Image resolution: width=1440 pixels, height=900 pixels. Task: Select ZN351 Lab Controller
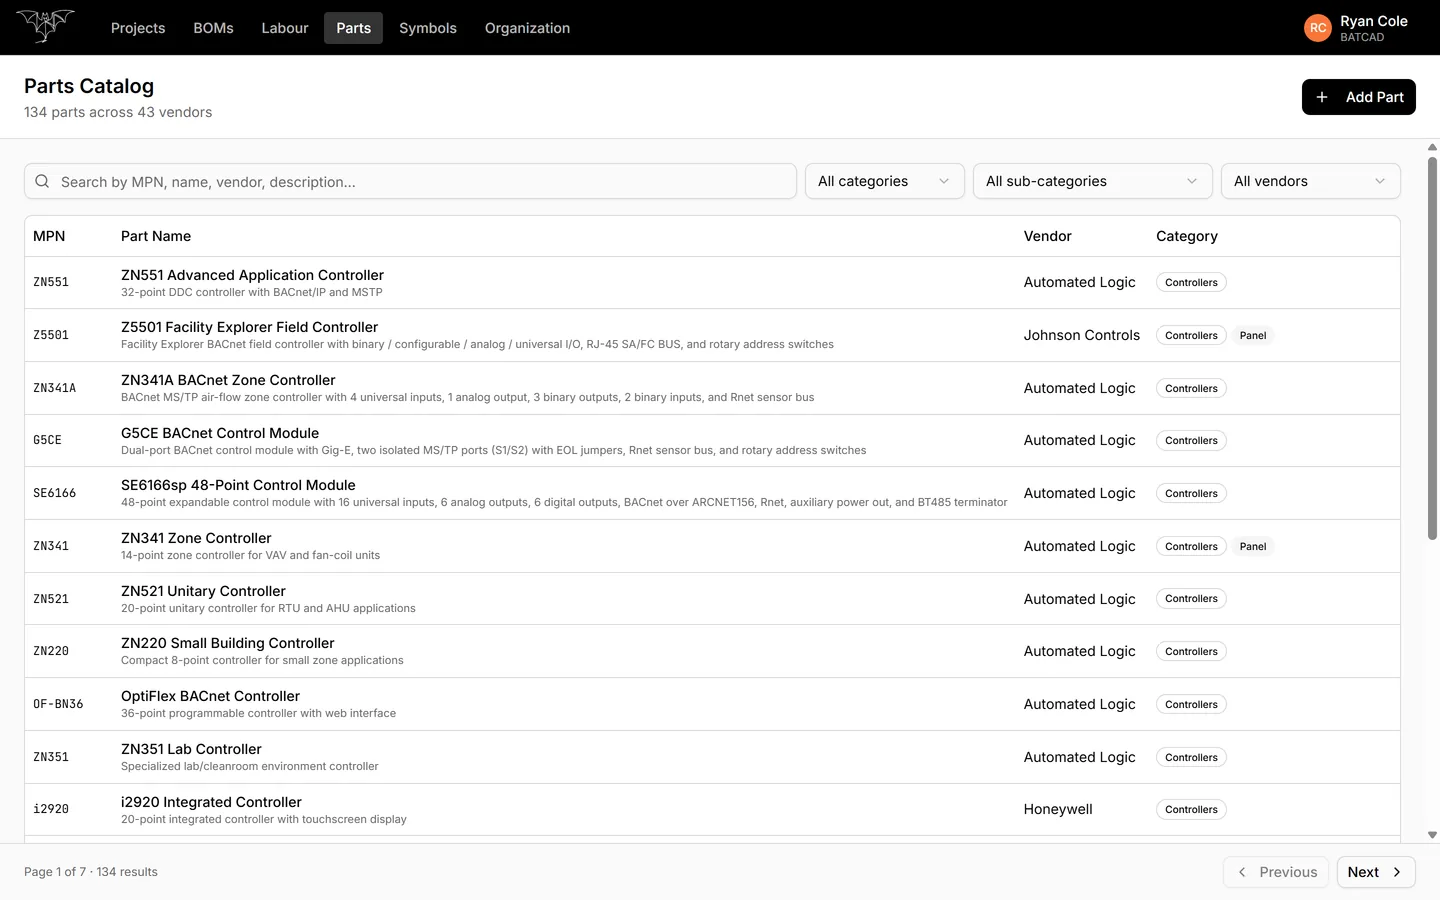pyautogui.click(x=712, y=757)
